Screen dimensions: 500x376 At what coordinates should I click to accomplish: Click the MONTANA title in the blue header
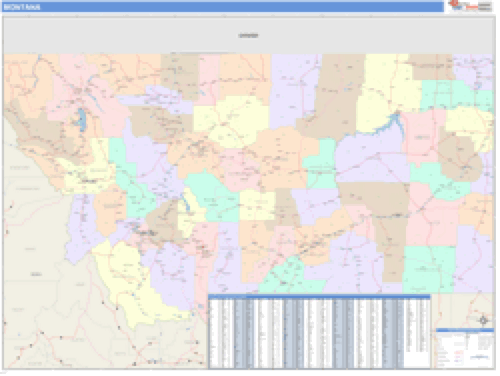coord(22,7)
